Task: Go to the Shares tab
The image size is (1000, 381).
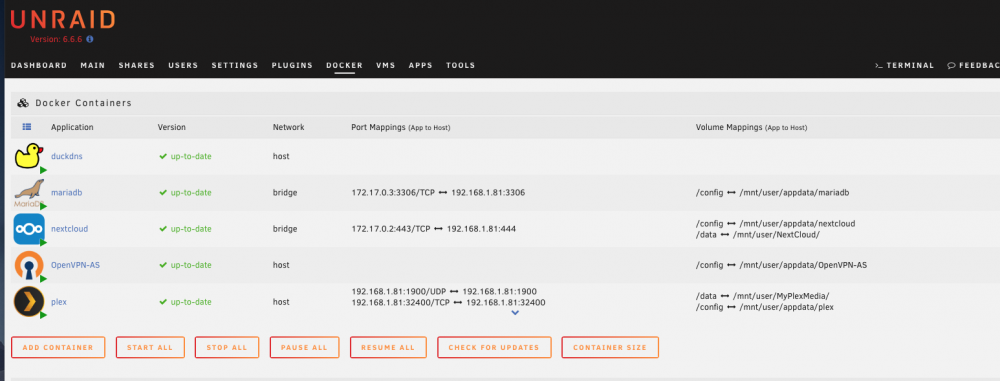Action: click(136, 65)
